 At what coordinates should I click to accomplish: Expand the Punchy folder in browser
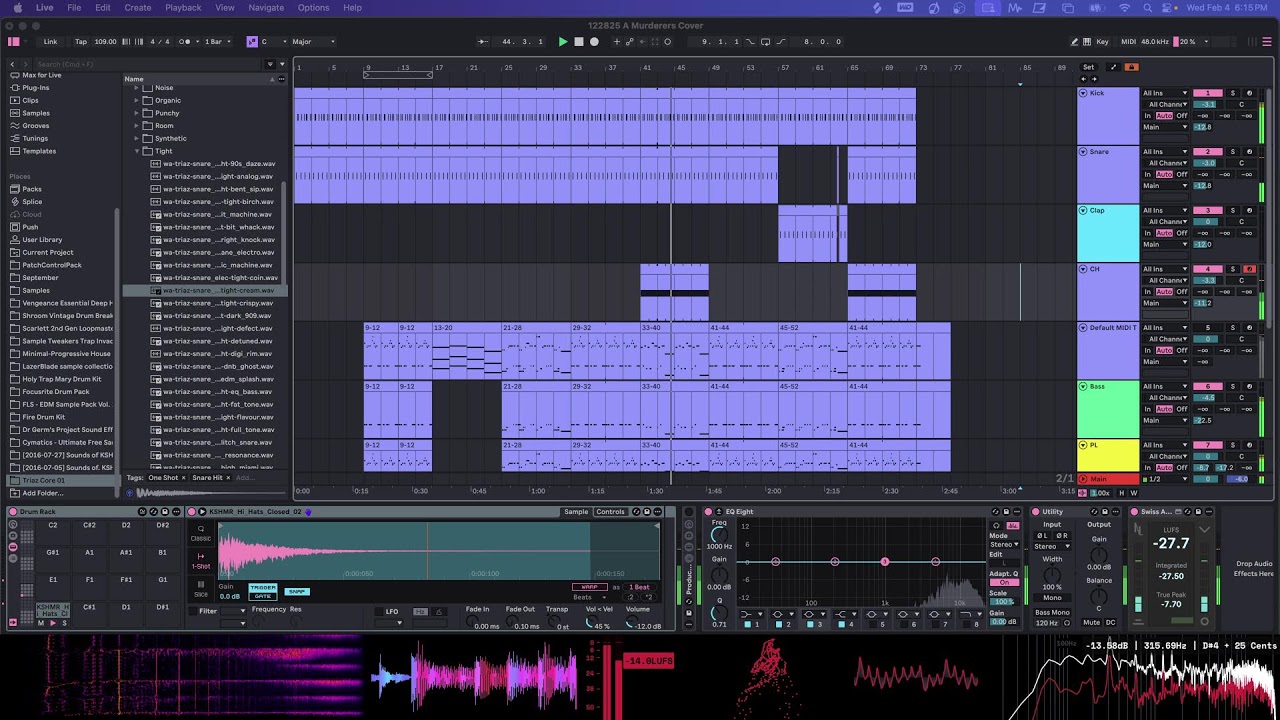point(137,113)
